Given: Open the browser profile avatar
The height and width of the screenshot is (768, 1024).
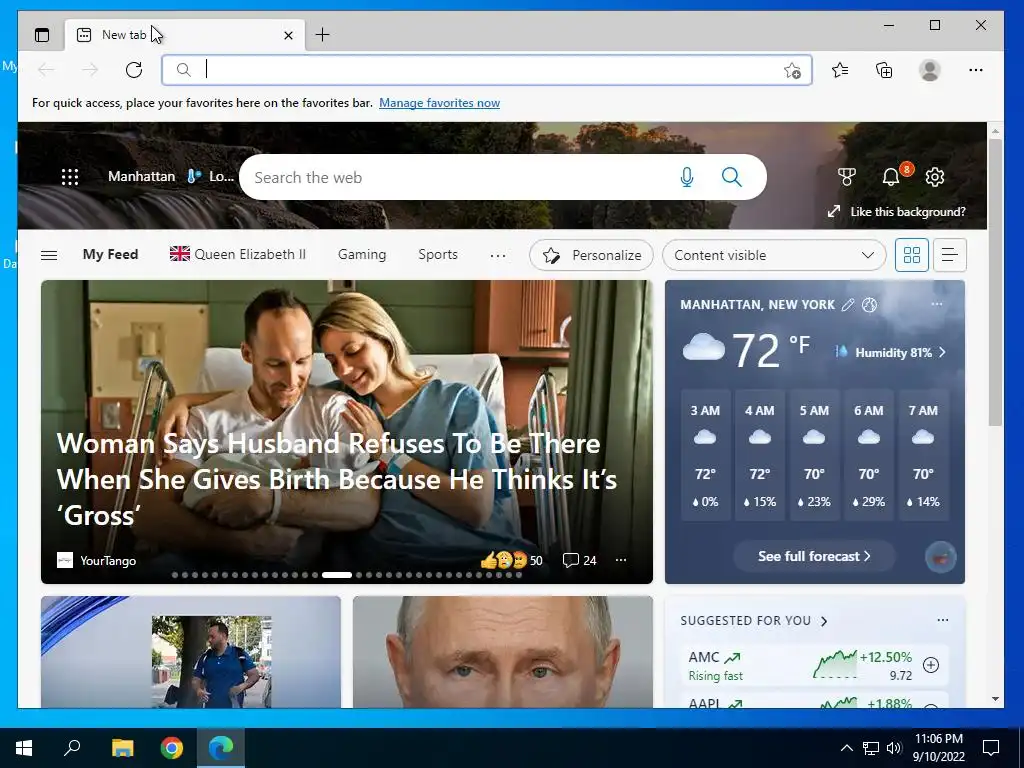Looking at the screenshot, I should pos(929,70).
